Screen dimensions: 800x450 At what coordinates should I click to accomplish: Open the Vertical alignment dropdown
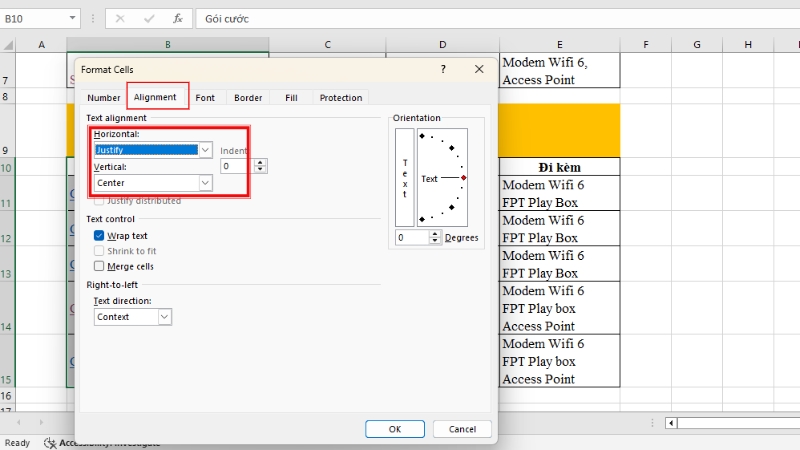[x=205, y=184]
